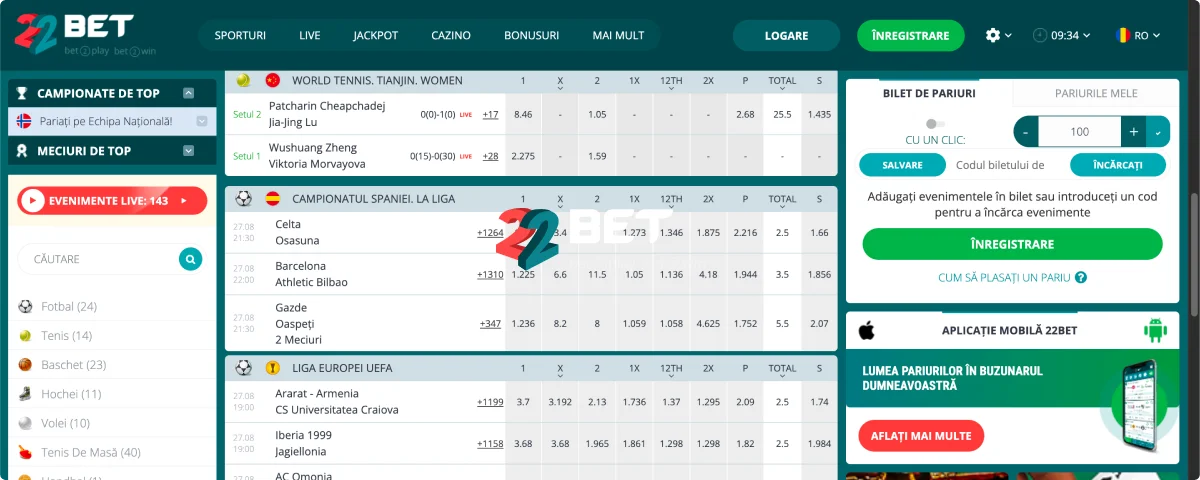1200x480 pixels.
Task: Select the Tenis ball icon
Action: (25, 335)
